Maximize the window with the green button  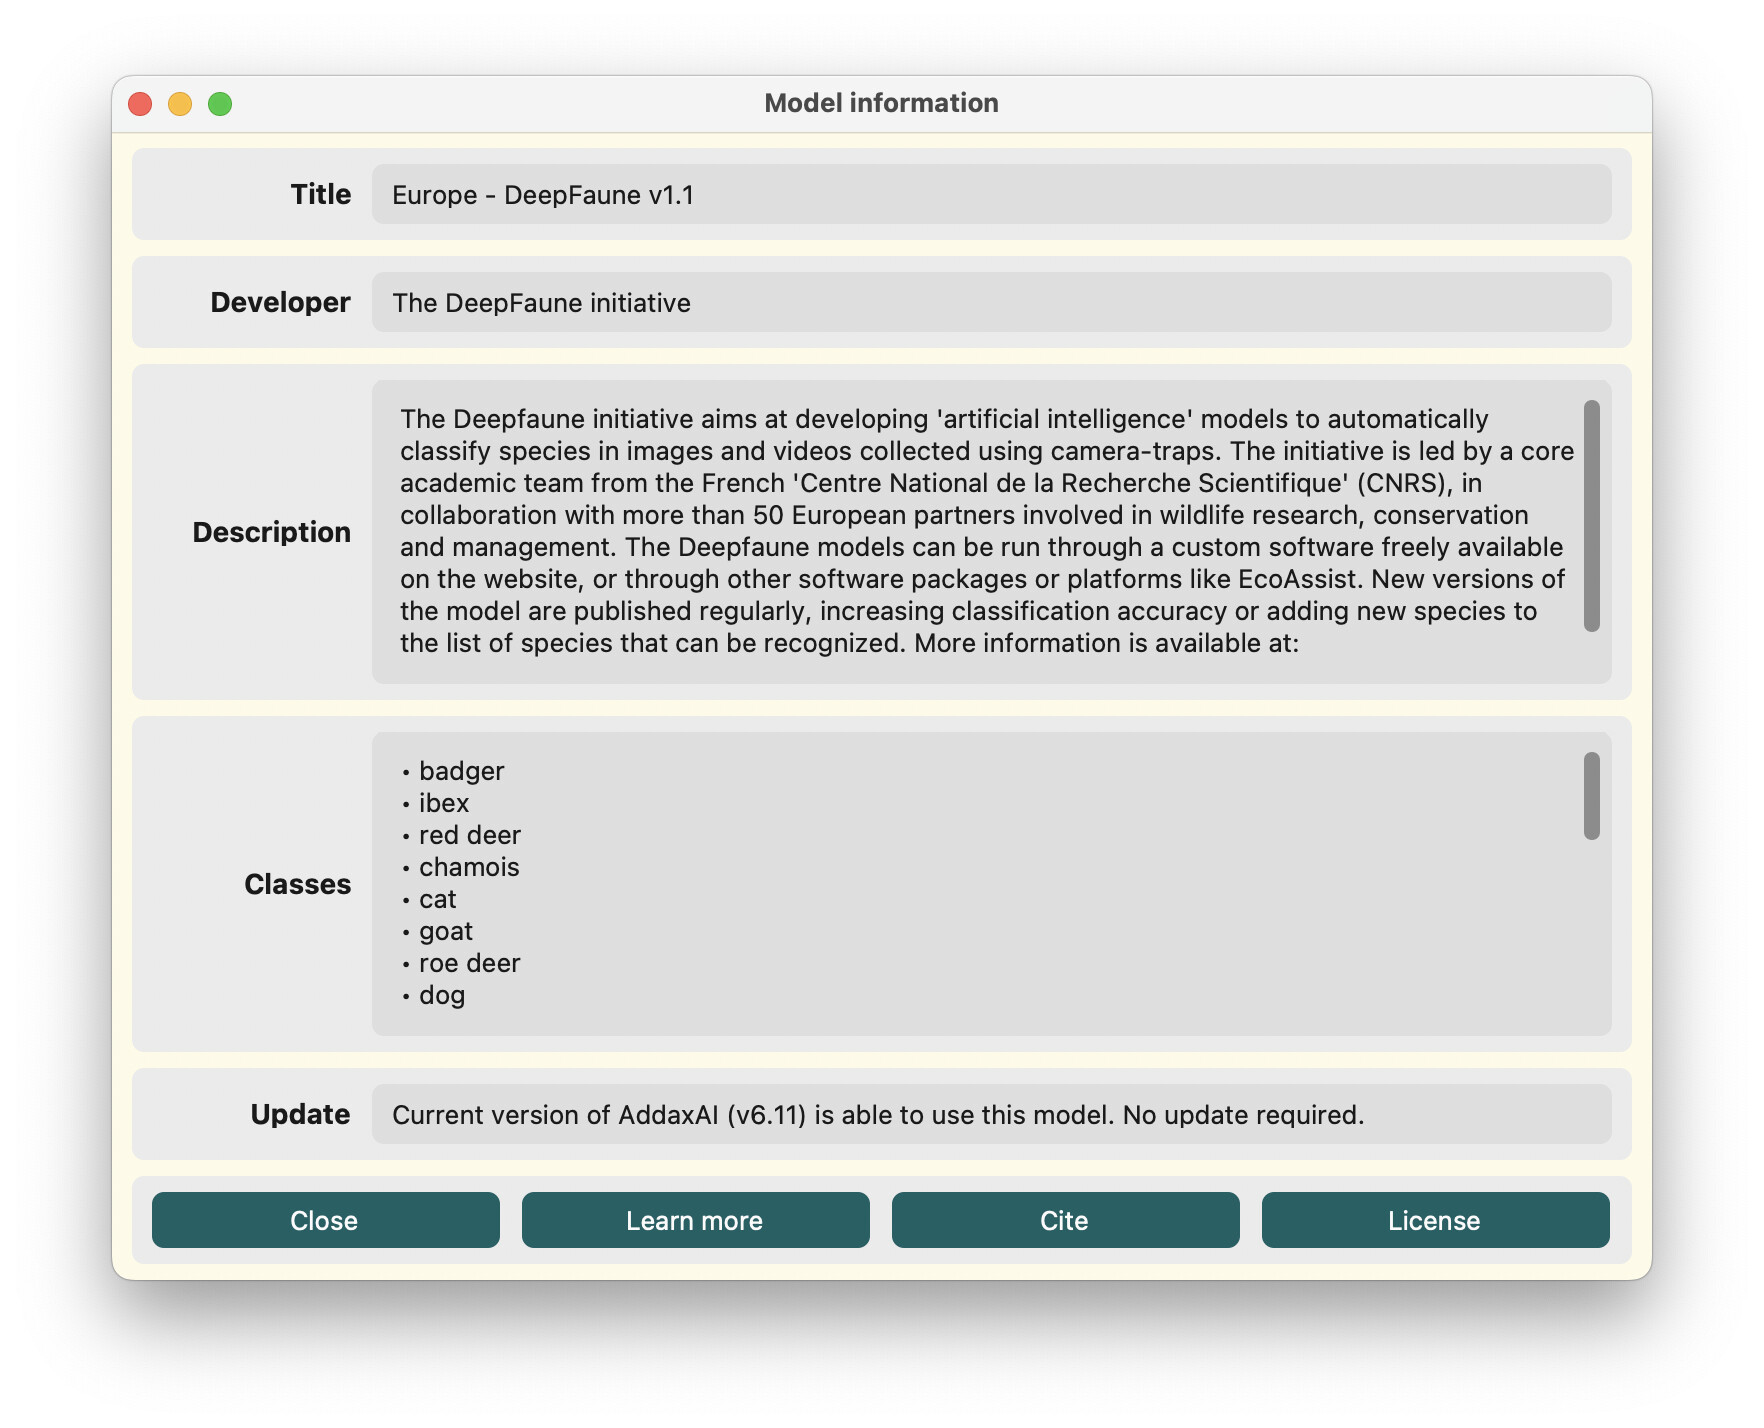coord(220,104)
